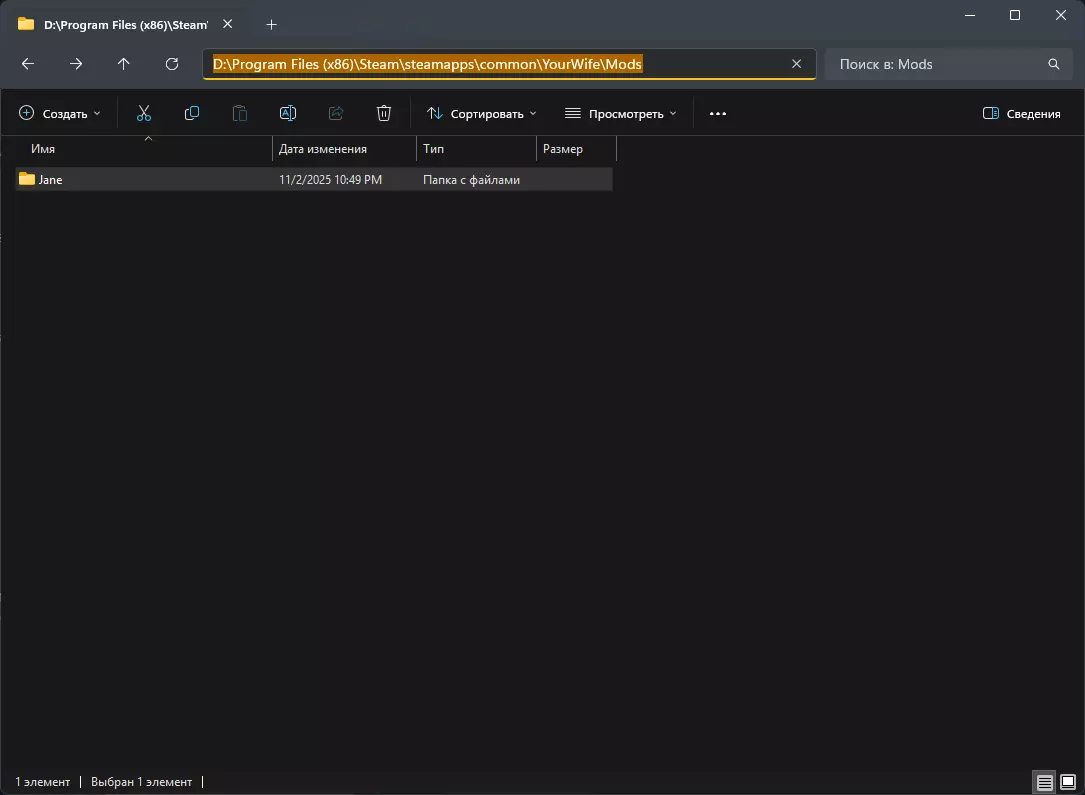Go forward in folder history
1085x795 pixels.
(76, 64)
